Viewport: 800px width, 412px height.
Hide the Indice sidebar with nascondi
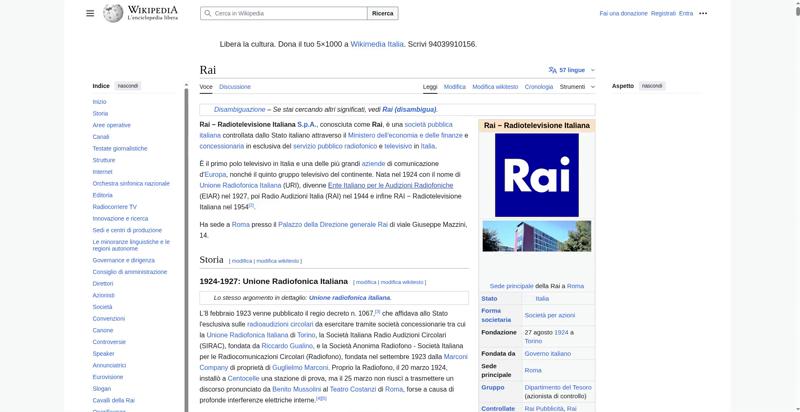[128, 86]
